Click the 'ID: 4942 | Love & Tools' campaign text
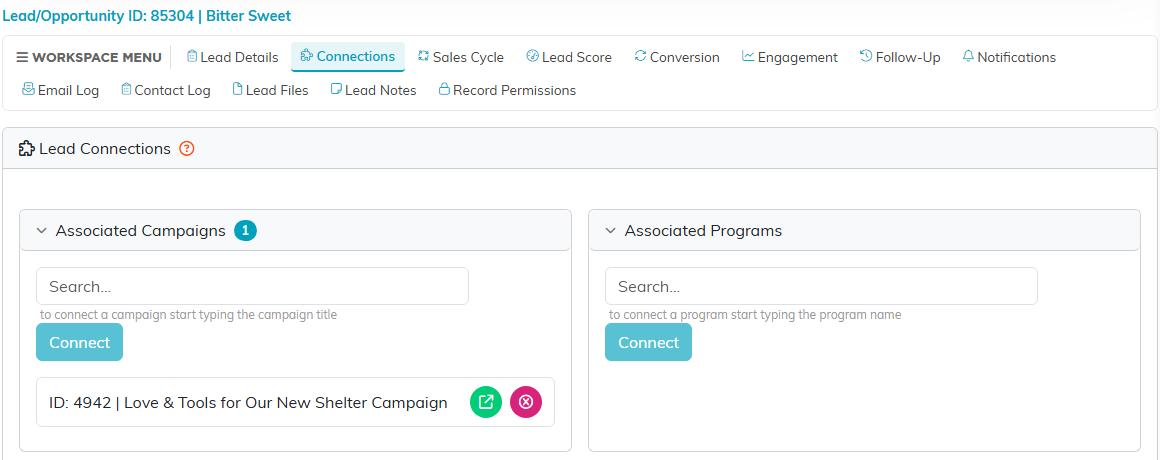This screenshot has width=1160, height=460. click(249, 403)
